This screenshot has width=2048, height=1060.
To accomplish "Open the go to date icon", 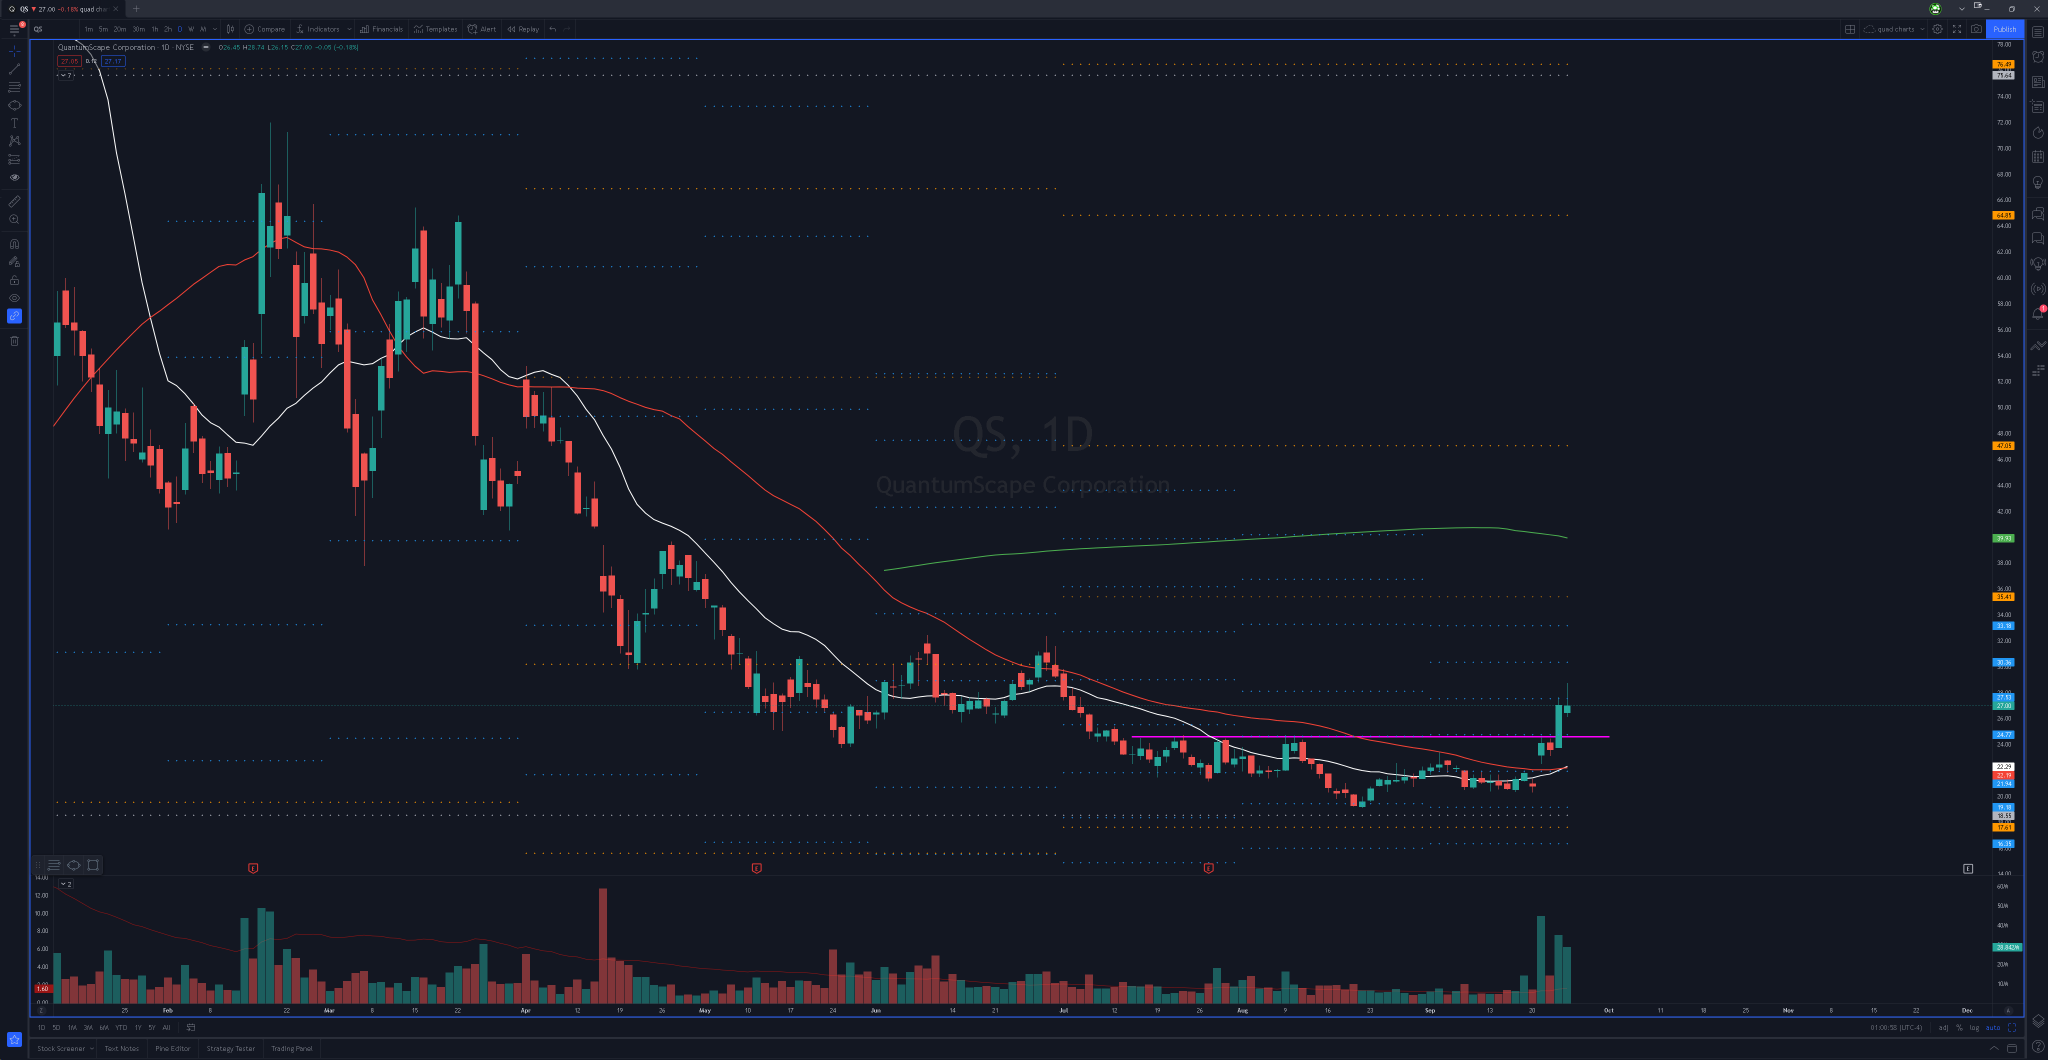I will pyautogui.click(x=190, y=1027).
